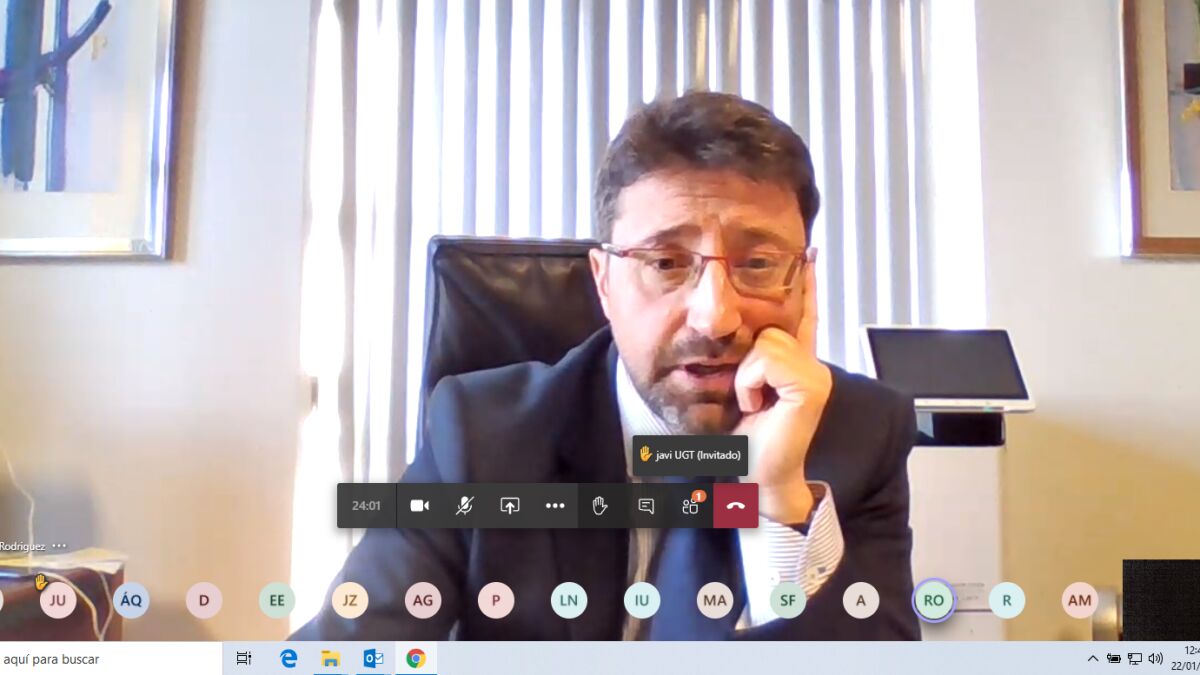The height and width of the screenshot is (675, 1200).
Task: Open the volume control in tray
Action: tap(1156, 658)
